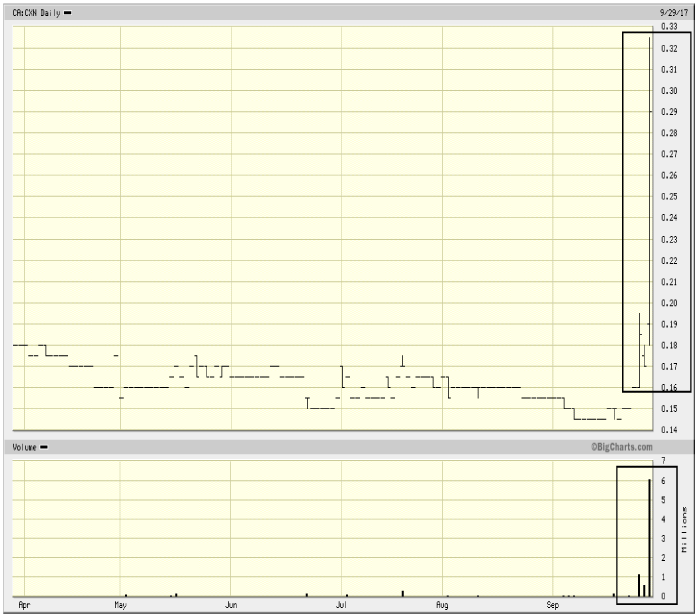
Task: Click the tallest volume bar near 6 million
Action: (x=650, y=538)
